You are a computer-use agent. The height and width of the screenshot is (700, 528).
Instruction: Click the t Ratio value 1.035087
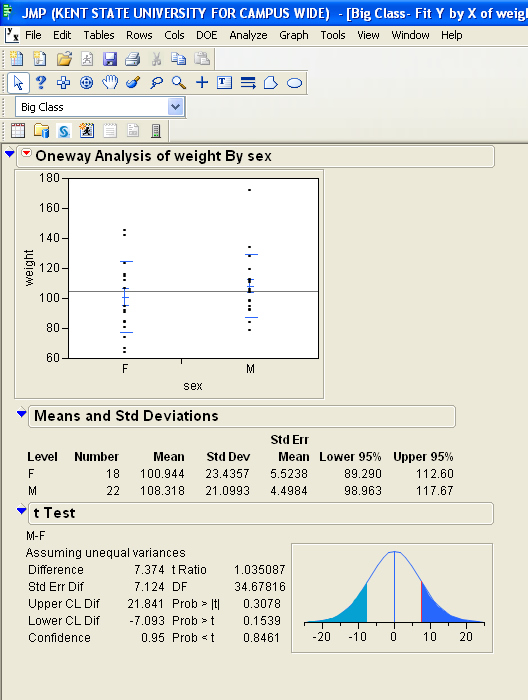(x=259, y=570)
